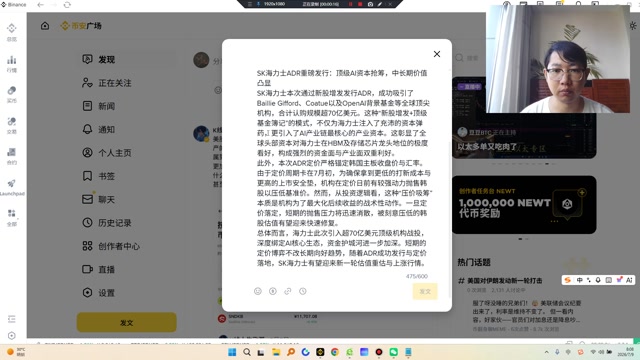The height and width of the screenshot is (360, 640).
Task: Close the post composer dialog
Action: point(437,54)
